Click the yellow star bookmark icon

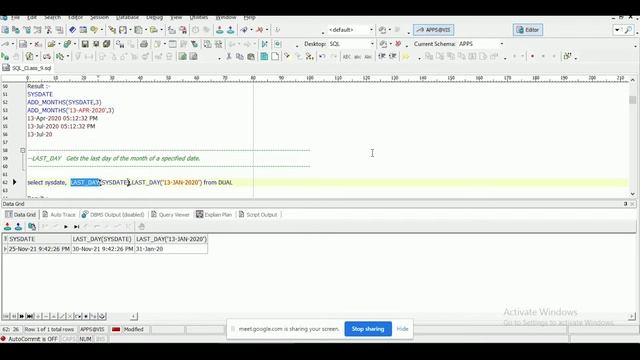tap(406, 56)
